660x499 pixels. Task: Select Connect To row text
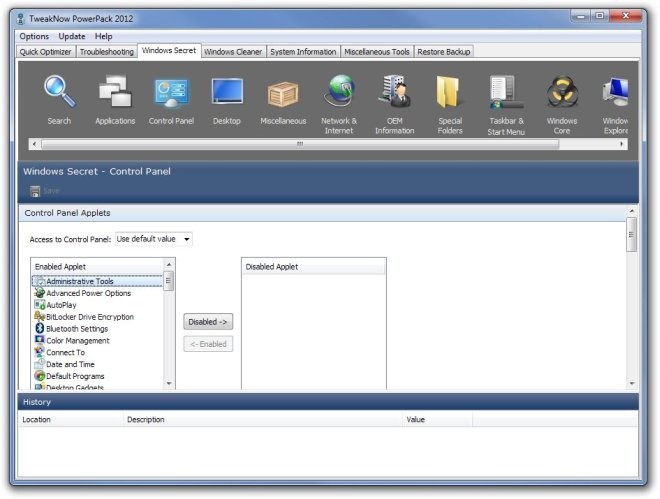65,352
